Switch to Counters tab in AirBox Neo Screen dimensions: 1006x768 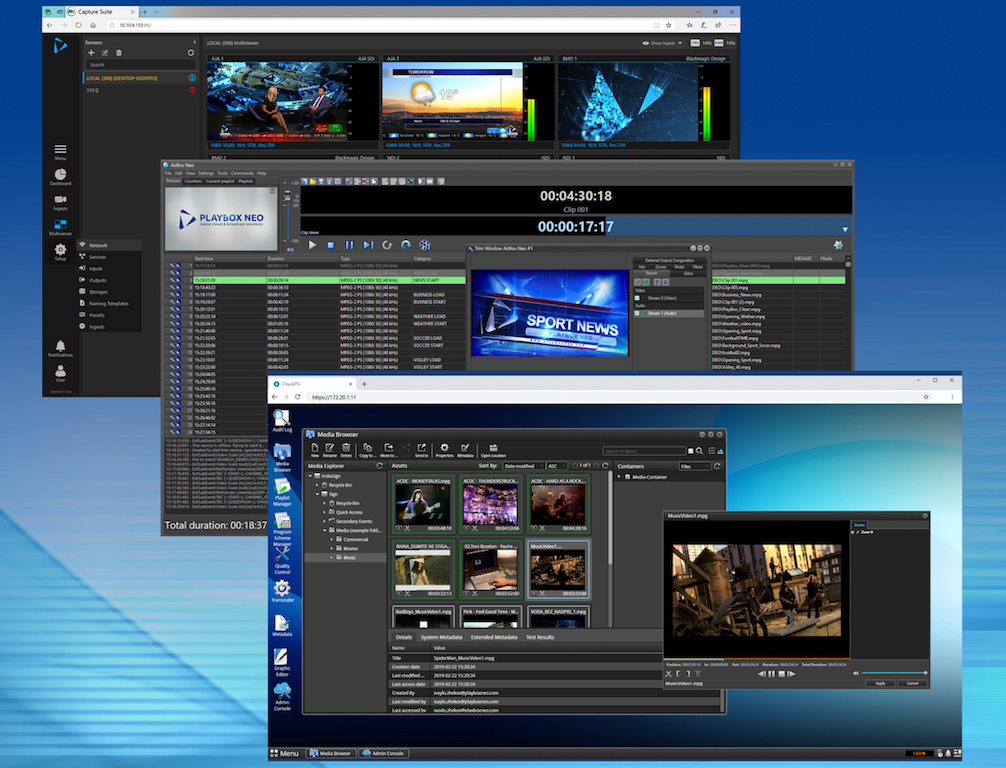[193, 182]
